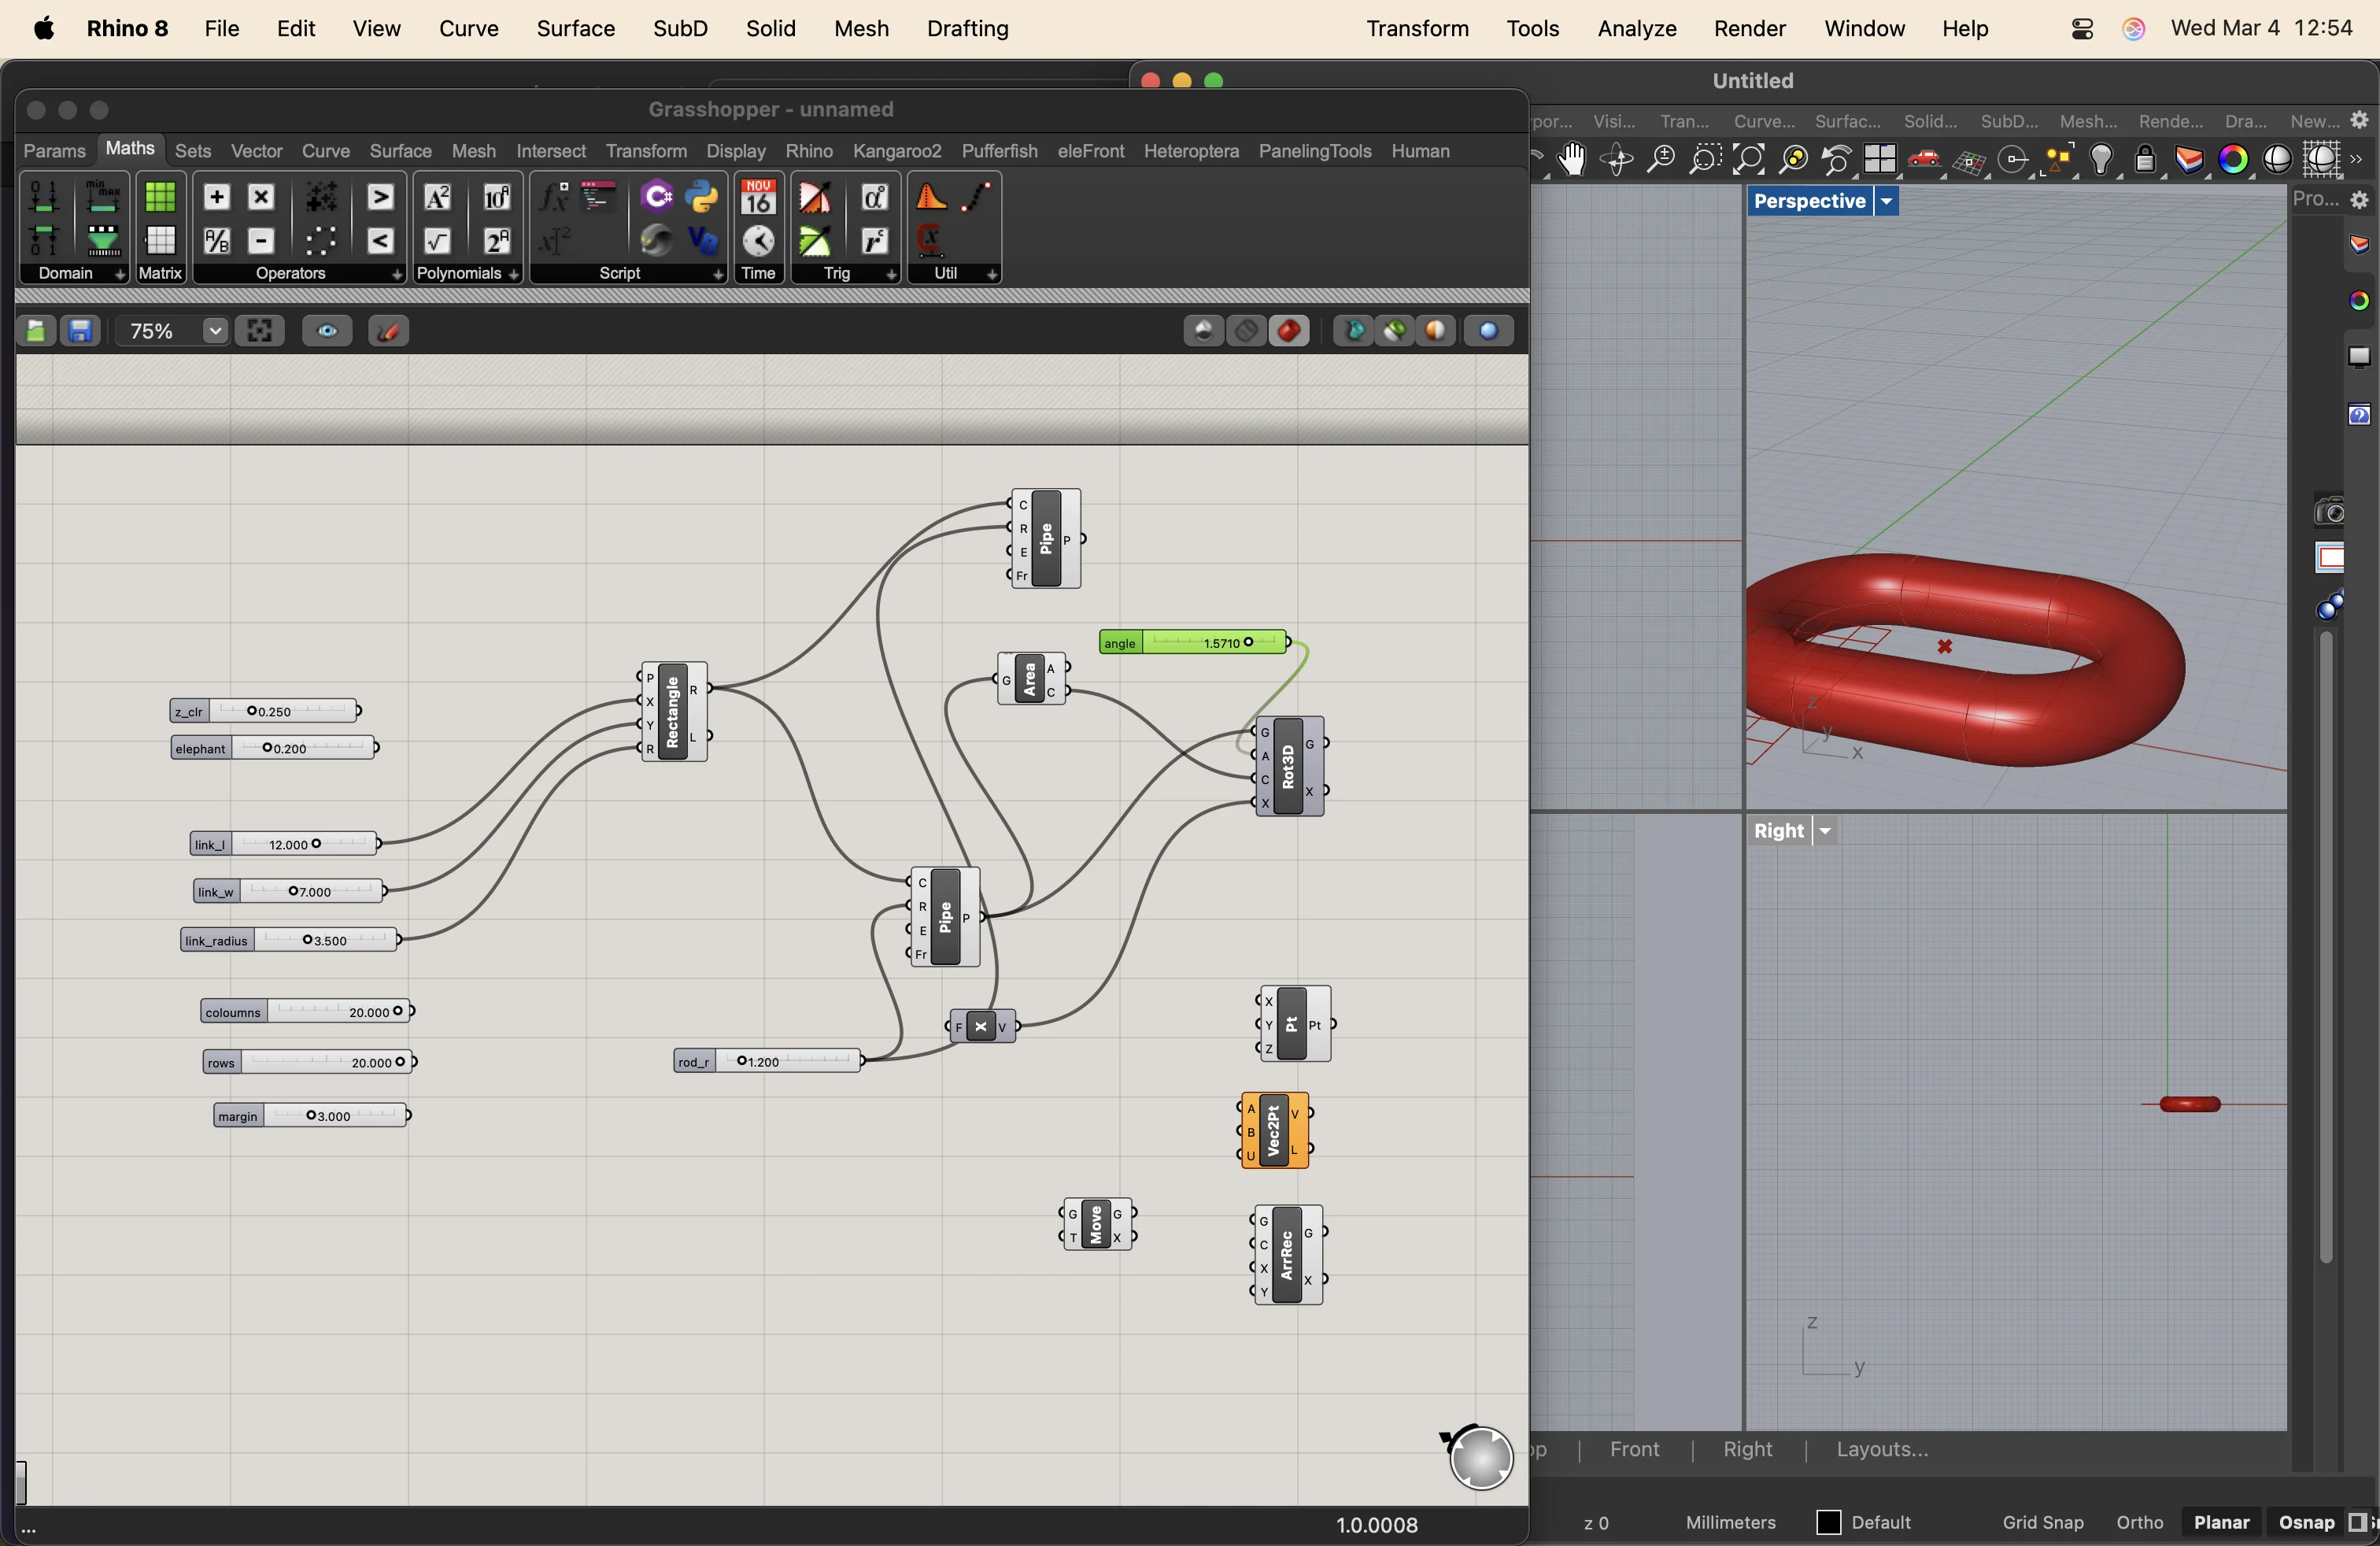This screenshot has height=1546, width=2380.
Task: Click the Zoom Extents icon in Rhino toolbar
Action: [1749, 160]
